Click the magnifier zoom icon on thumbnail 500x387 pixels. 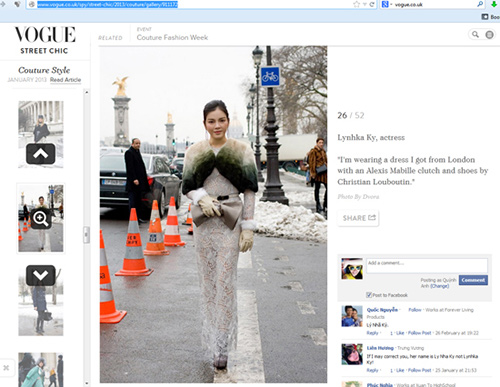pos(41,219)
